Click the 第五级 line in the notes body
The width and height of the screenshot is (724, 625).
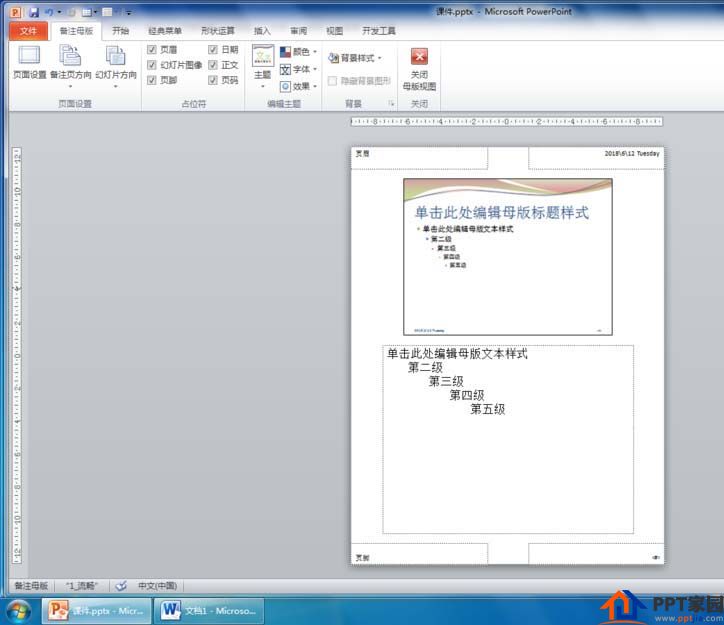tap(488, 409)
